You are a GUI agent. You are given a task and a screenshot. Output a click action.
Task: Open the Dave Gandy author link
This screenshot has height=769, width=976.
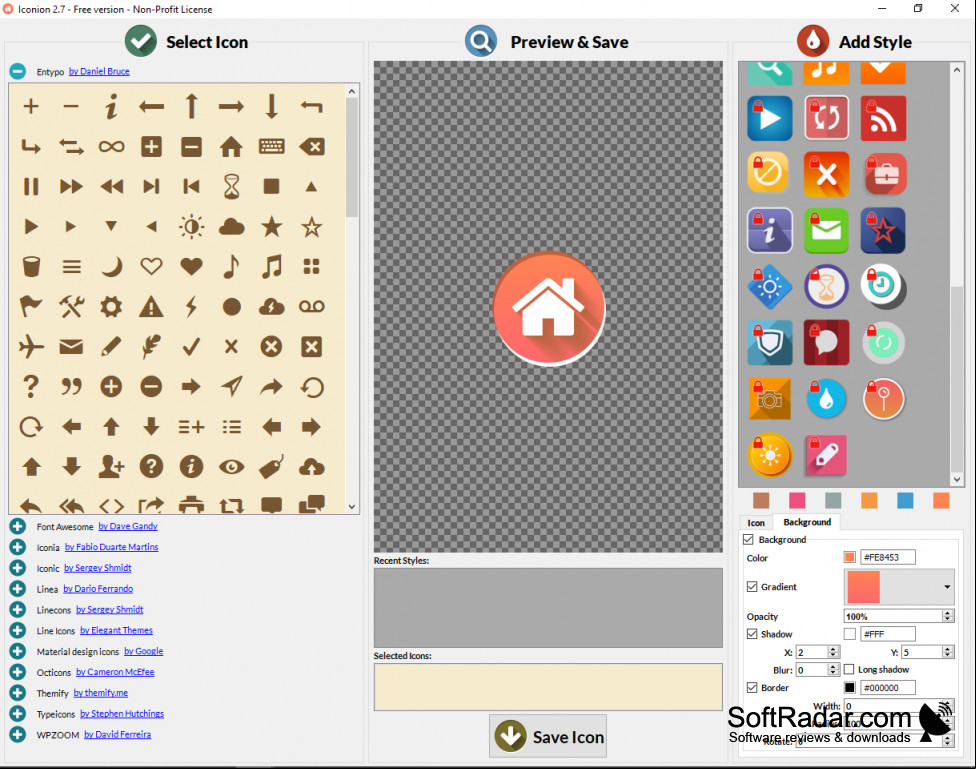(x=128, y=526)
